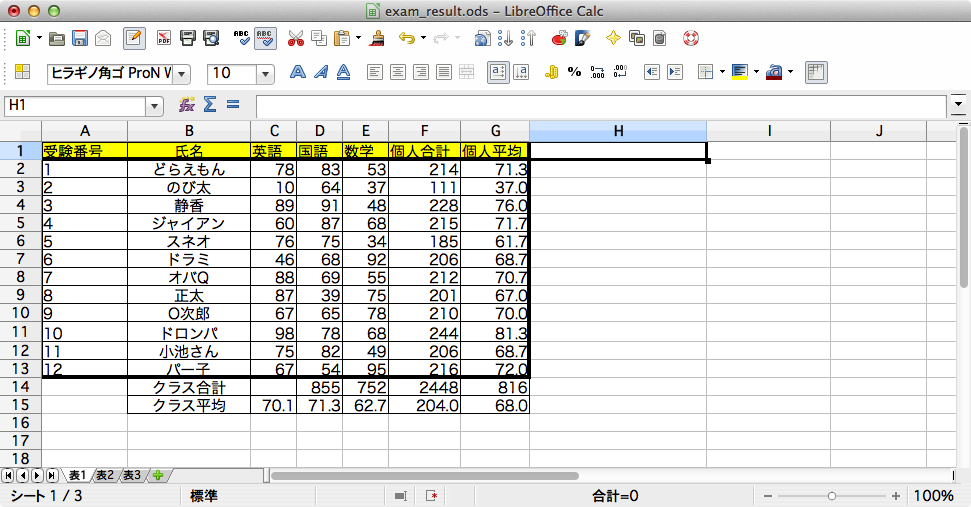Switch to sheet tab 表3
Viewport: 971px width, 507px height.
132,475
